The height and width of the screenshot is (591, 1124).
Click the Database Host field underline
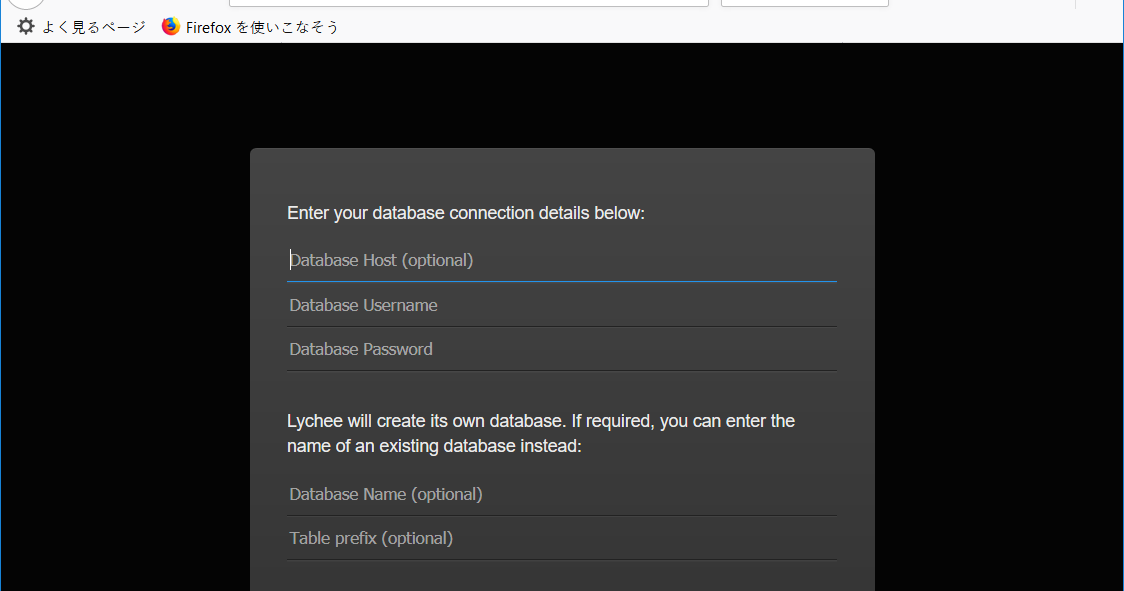(x=562, y=278)
